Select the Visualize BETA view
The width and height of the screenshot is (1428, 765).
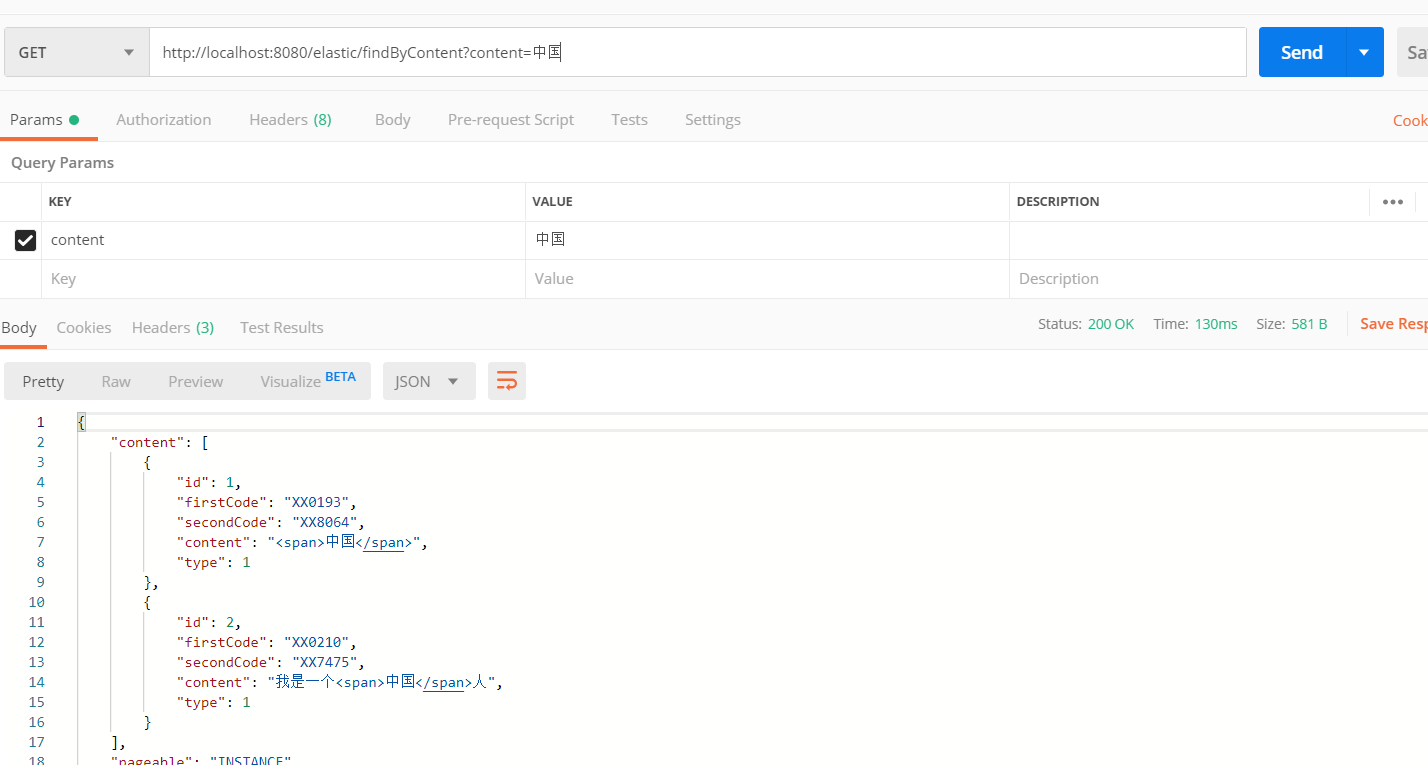click(x=308, y=381)
